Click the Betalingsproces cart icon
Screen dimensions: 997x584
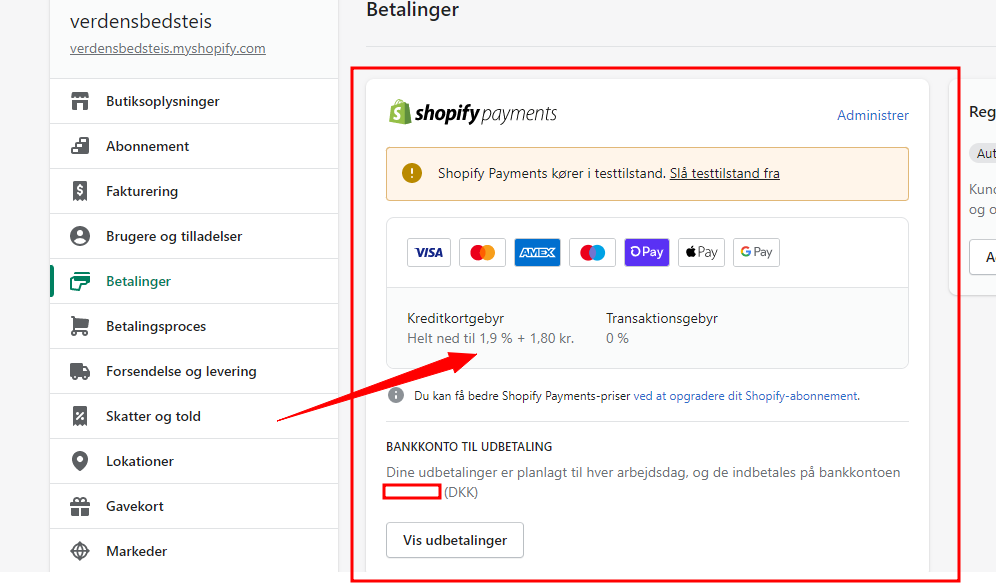click(79, 326)
